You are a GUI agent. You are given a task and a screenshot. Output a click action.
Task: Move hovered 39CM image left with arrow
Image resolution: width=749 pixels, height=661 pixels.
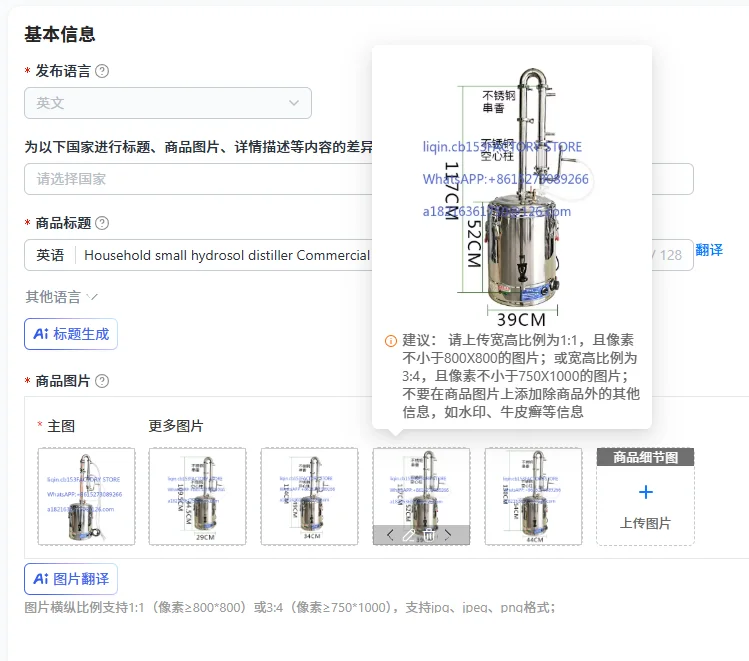[x=390, y=535]
